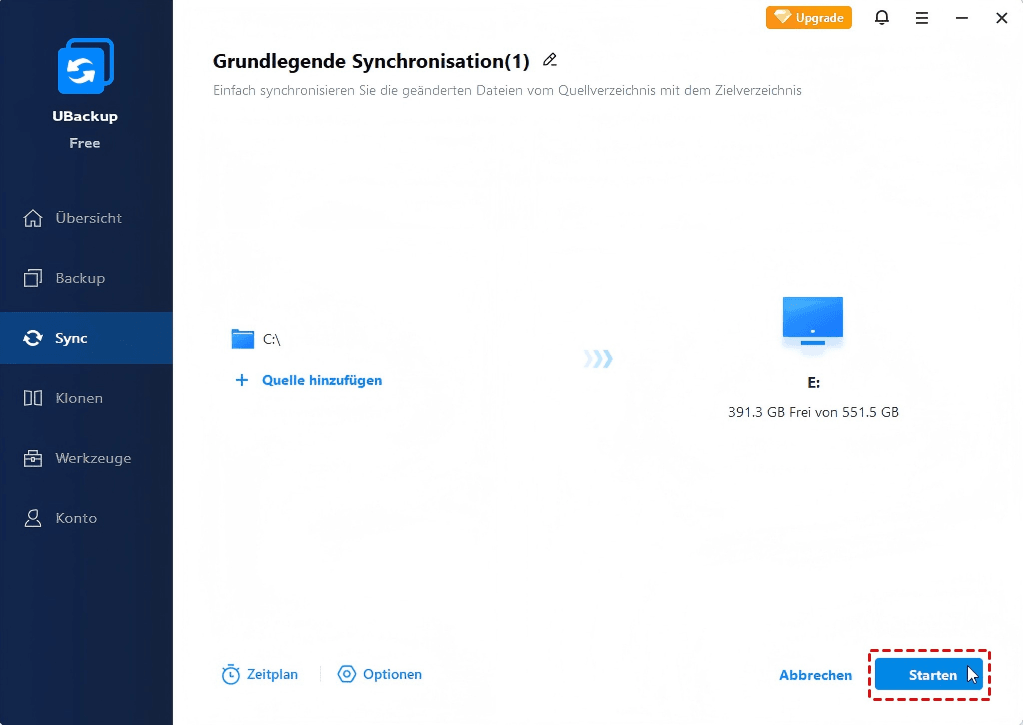Click the orange Upgrade button
This screenshot has height=725, width=1023.
click(x=808, y=18)
